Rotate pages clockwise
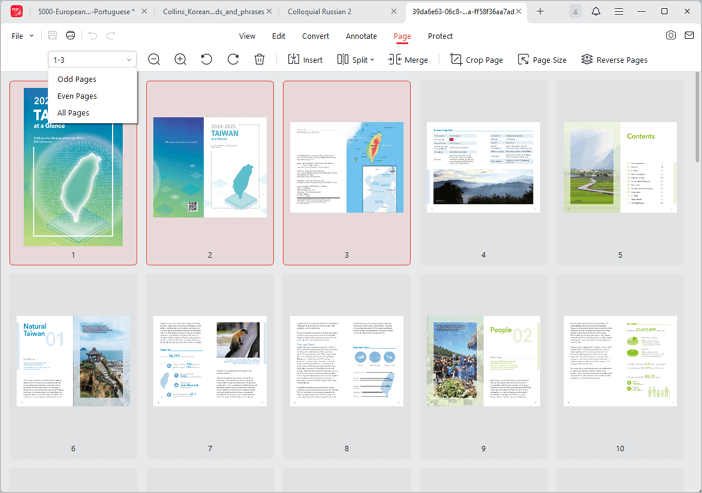Image resolution: width=702 pixels, height=493 pixels. click(233, 60)
